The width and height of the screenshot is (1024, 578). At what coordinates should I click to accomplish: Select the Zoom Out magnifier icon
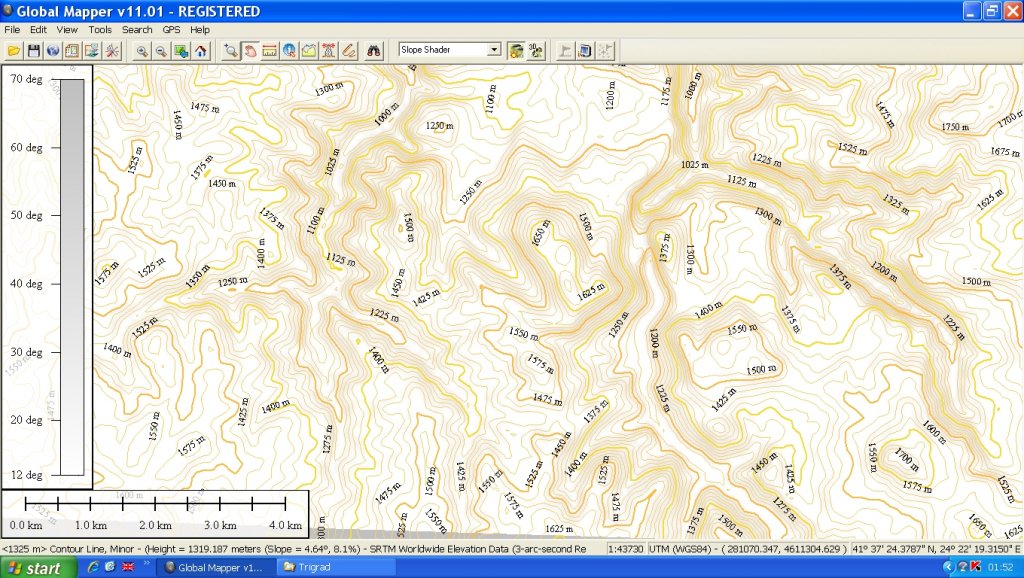161,50
